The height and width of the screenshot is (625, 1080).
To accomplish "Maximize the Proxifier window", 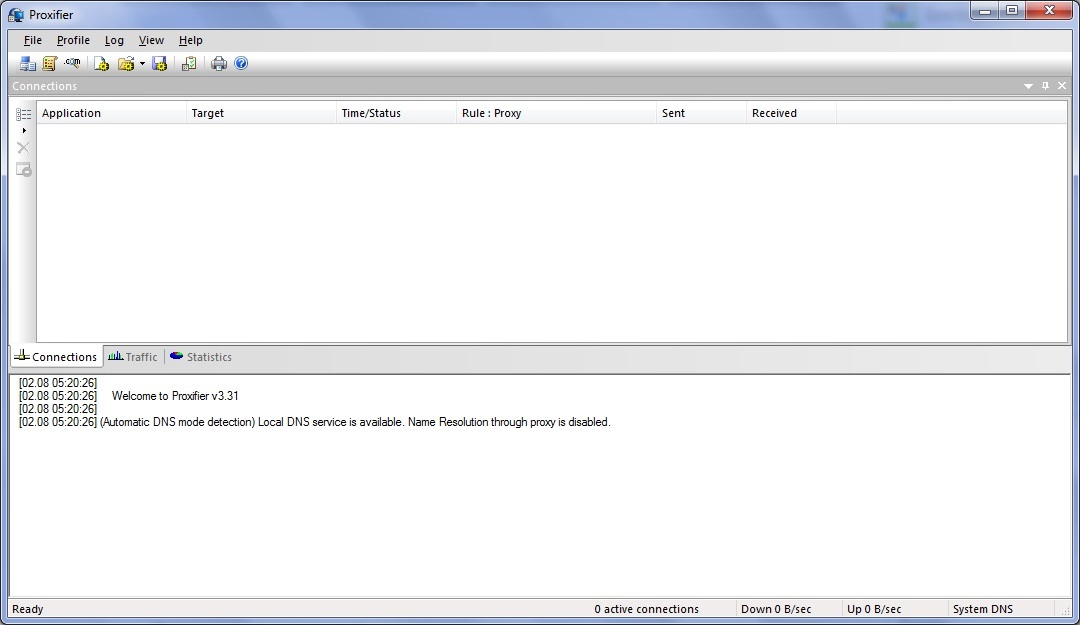I will pos(1012,11).
